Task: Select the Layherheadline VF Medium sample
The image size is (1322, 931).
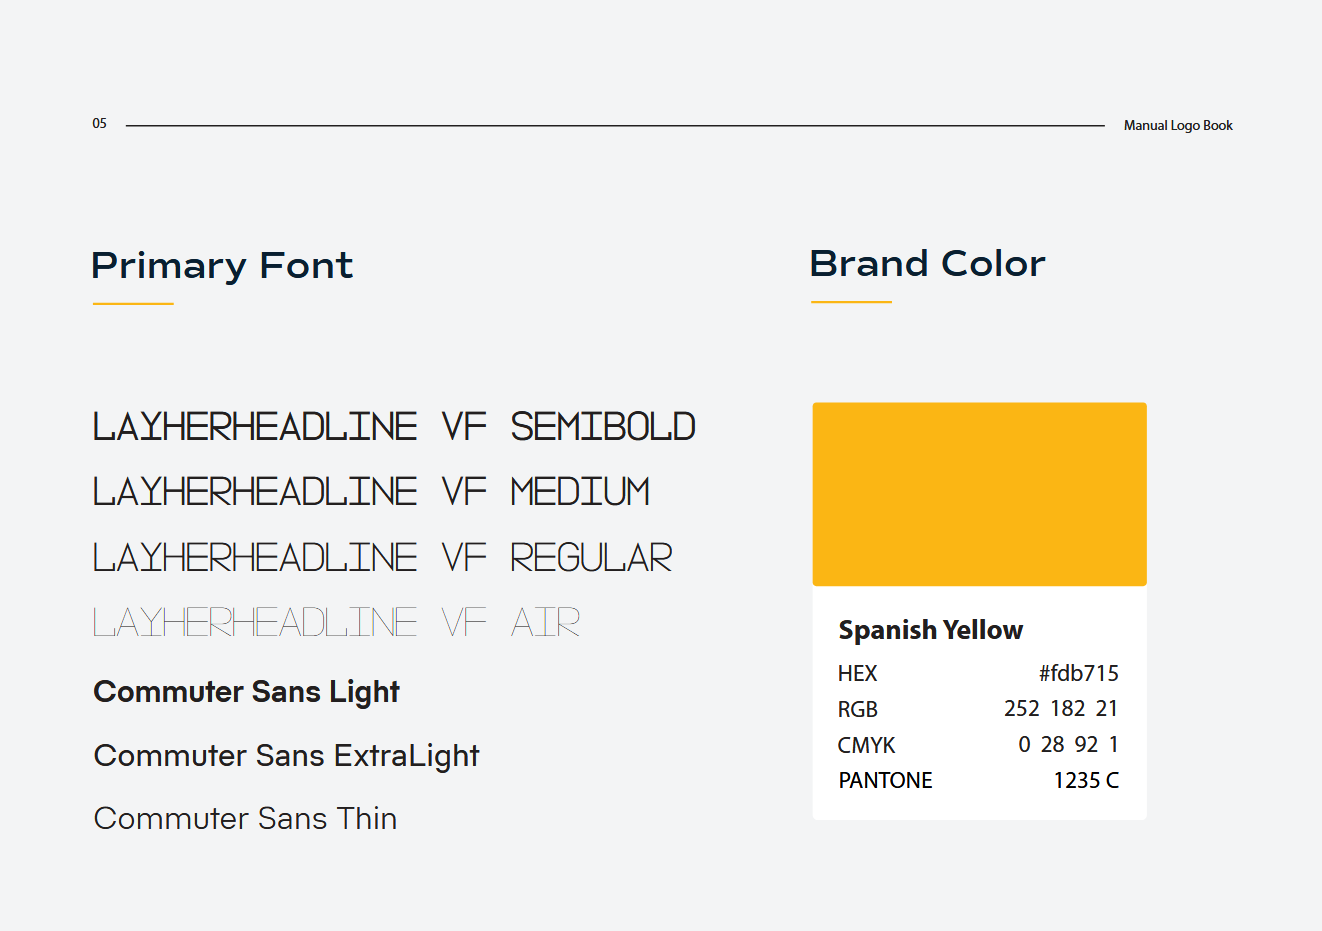Action: (371, 492)
